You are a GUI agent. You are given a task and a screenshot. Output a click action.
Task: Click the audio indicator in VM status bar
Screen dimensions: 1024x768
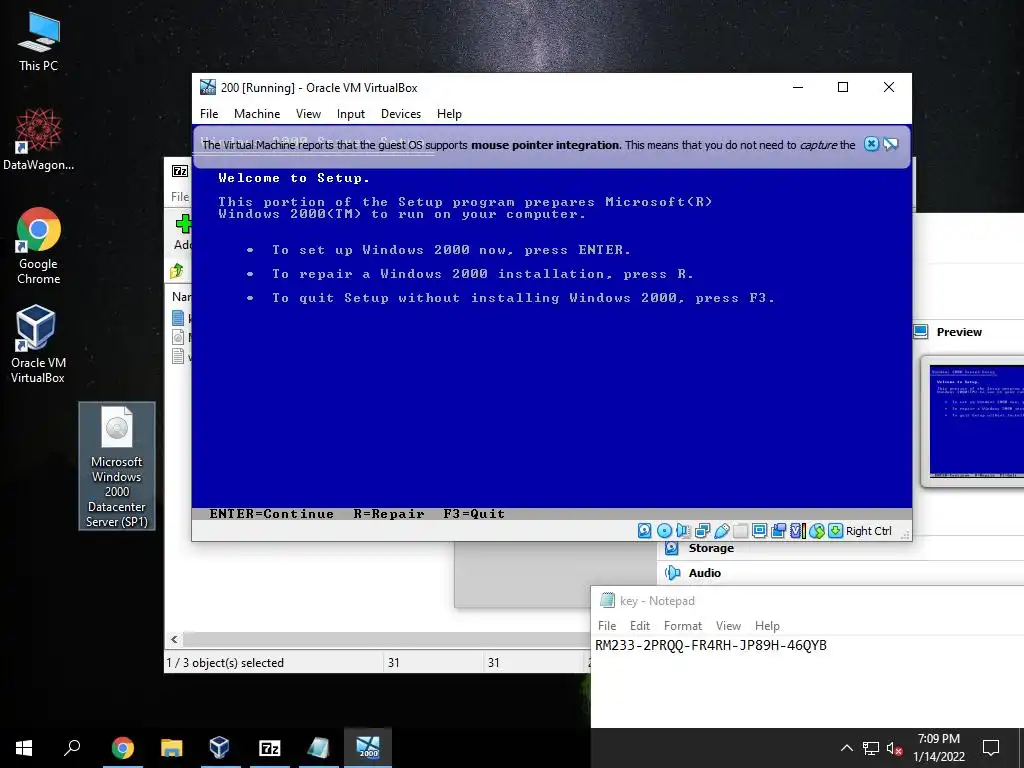(x=683, y=531)
